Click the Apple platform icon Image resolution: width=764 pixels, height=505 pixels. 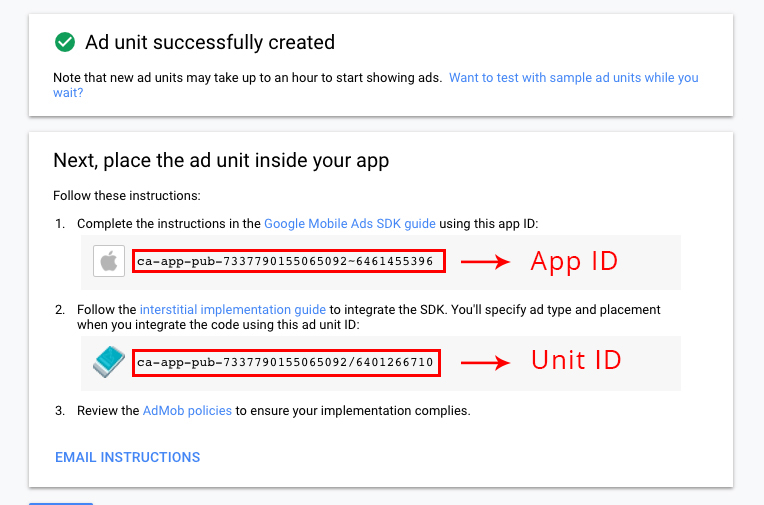(x=109, y=261)
